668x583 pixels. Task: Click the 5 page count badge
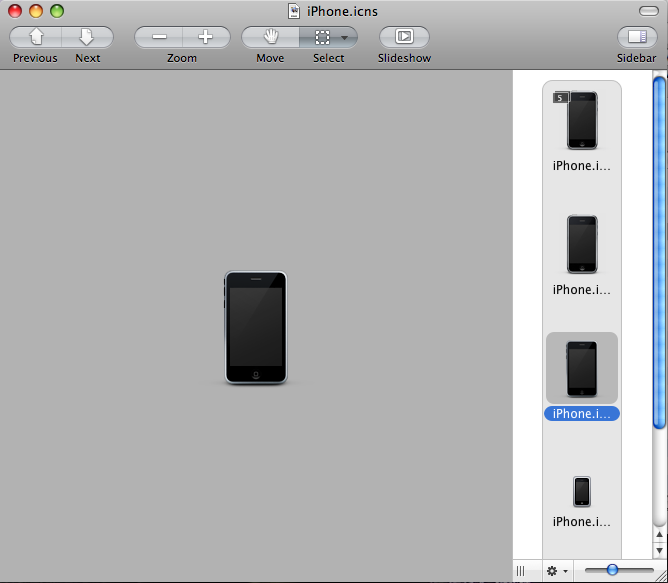tap(560, 98)
